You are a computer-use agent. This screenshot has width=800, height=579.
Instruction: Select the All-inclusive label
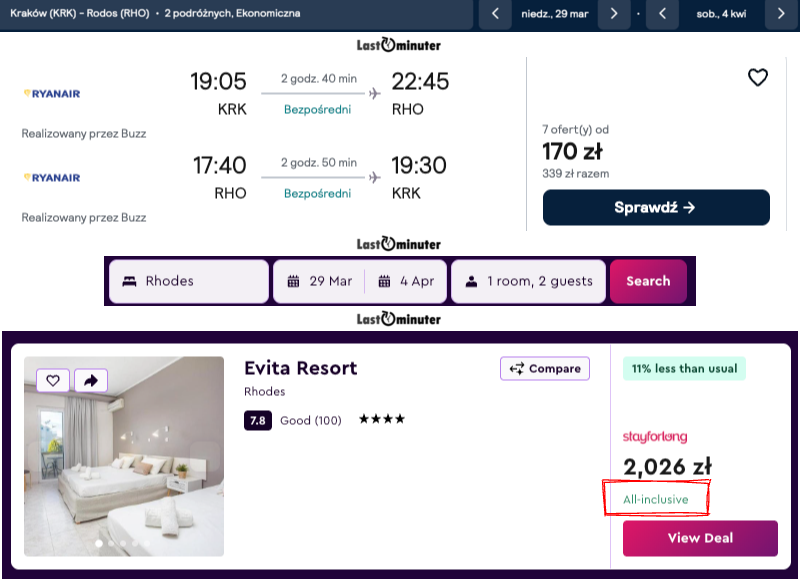click(x=656, y=499)
